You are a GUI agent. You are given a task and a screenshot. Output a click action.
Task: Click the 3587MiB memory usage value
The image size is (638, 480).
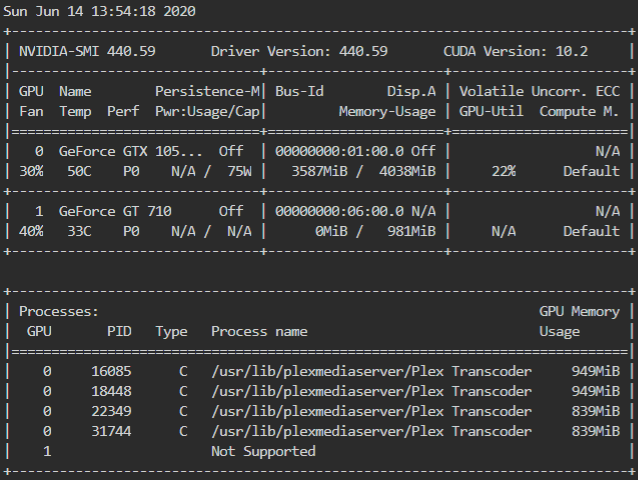pos(319,171)
